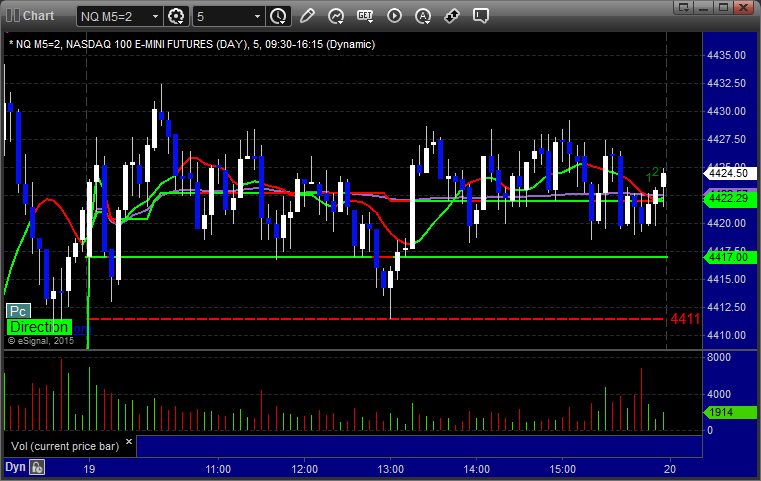This screenshot has height=481, width=761.
Task: Click the green 4417.00 price marker
Action: 729,257
